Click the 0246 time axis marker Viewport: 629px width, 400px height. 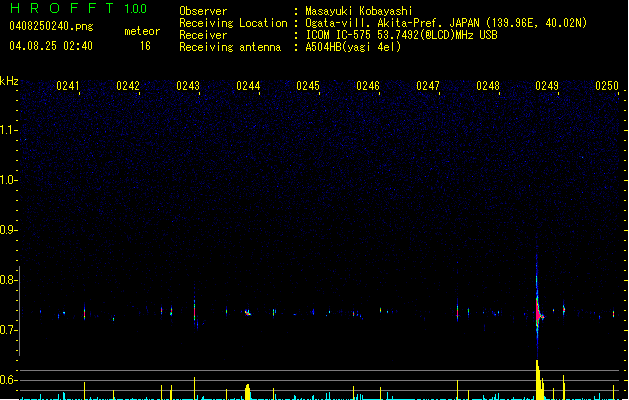(x=368, y=86)
